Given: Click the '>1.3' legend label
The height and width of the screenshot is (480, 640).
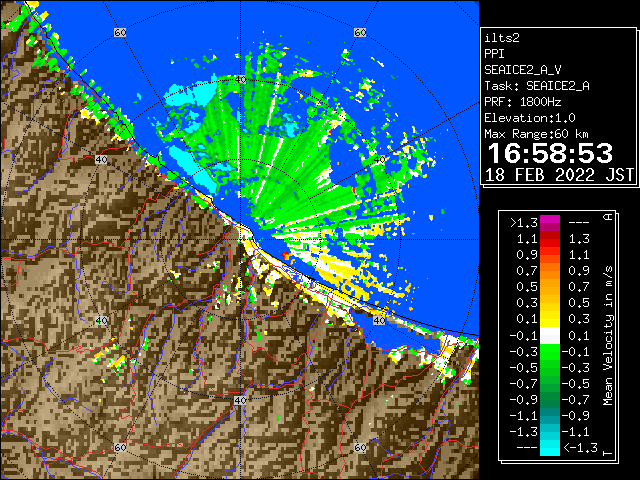Looking at the screenshot, I should (x=524, y=223).
